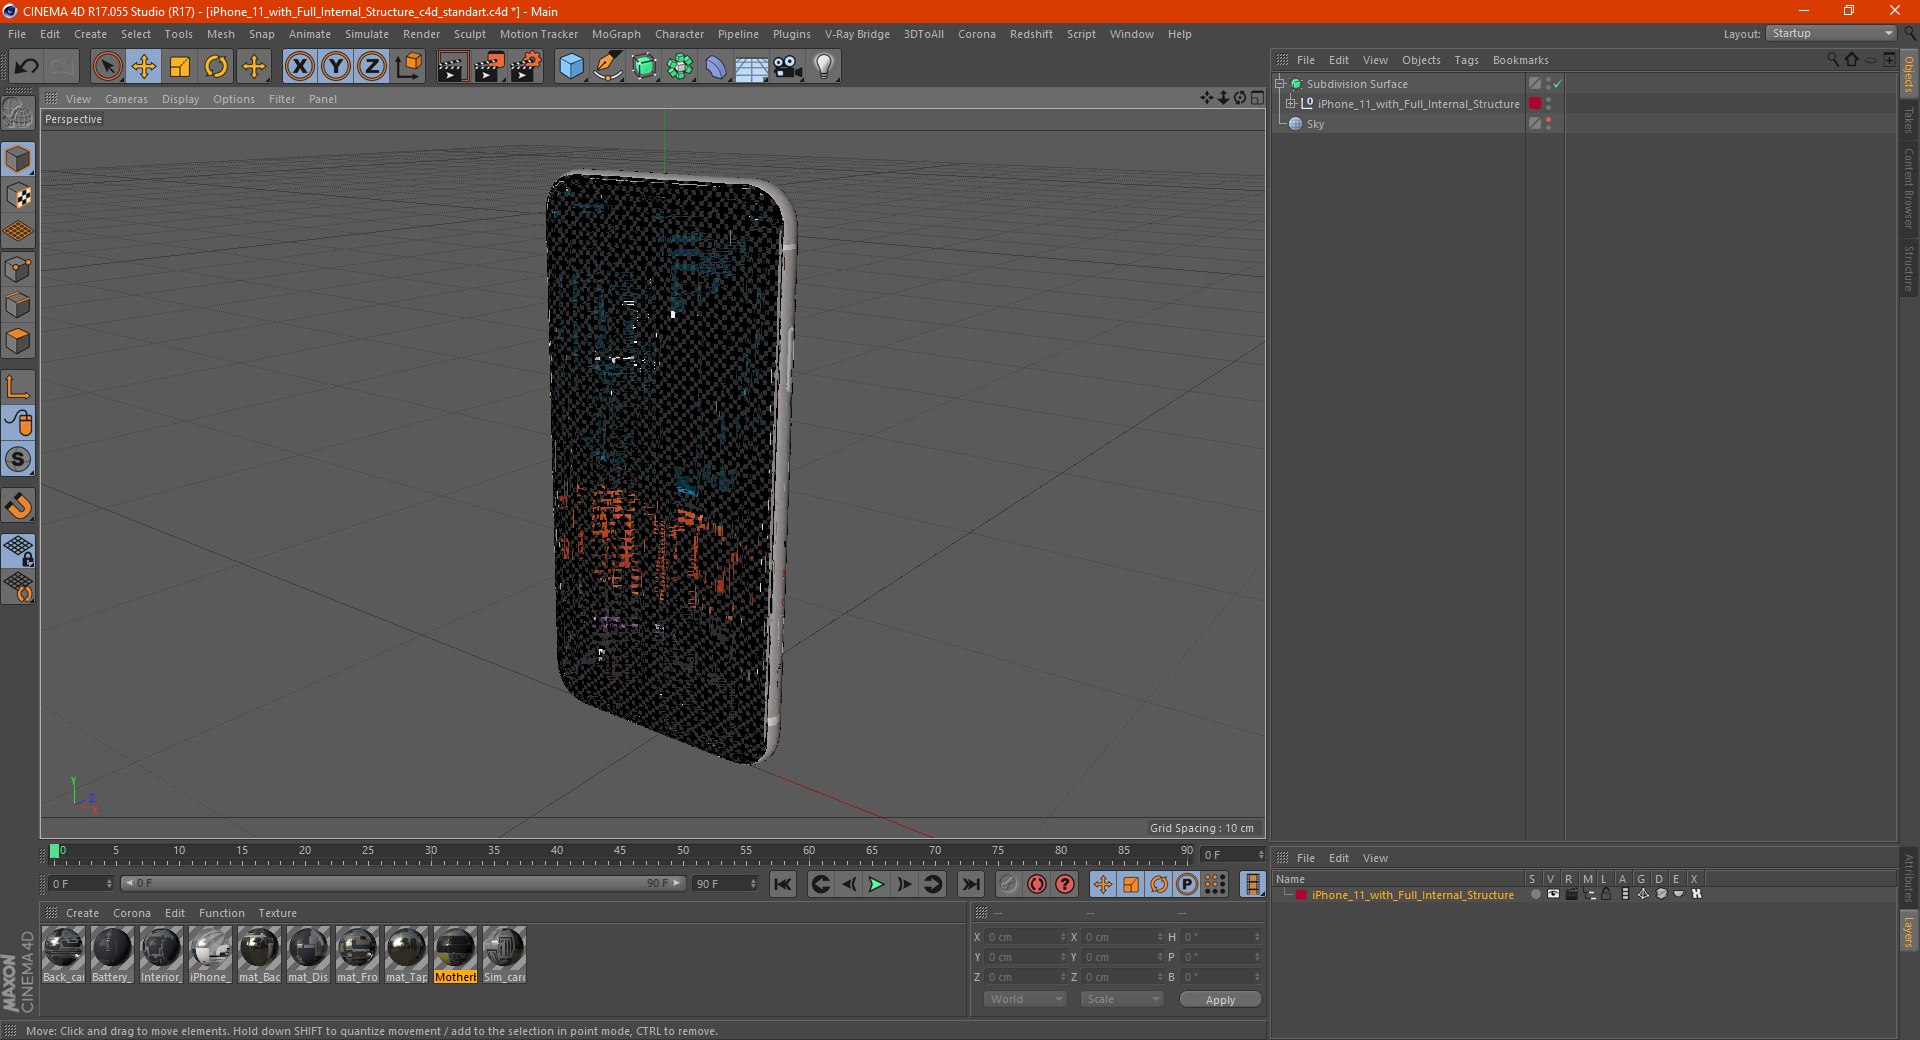Click the X position 0 cm field

pos(1026,937)
